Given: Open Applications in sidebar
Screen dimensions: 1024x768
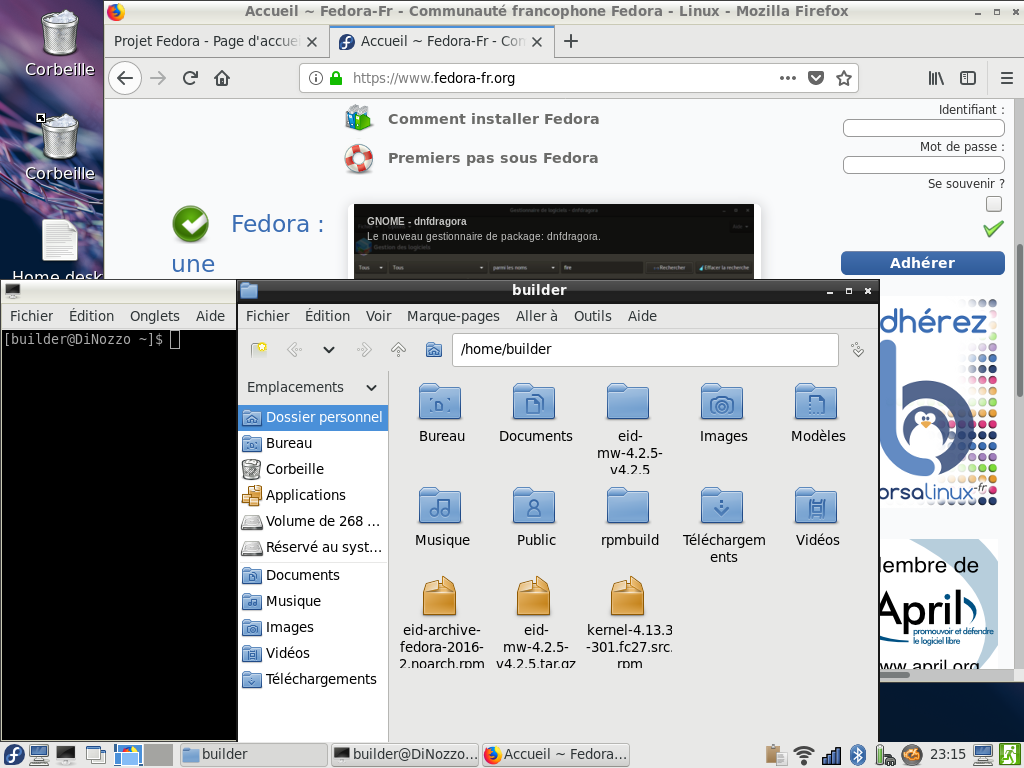Looking at the screenshot, I should (313, 495).
